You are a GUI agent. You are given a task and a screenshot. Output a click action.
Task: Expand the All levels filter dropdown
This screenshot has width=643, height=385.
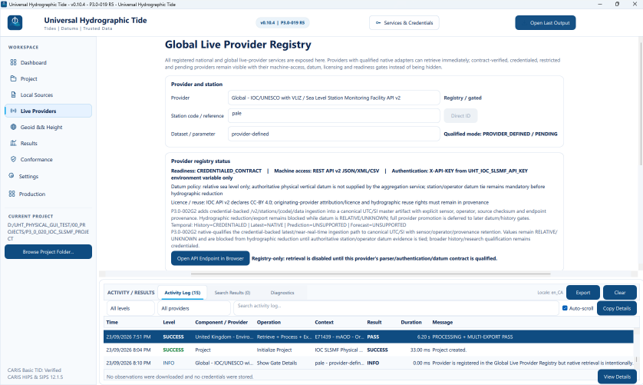(x=130, y=308)
